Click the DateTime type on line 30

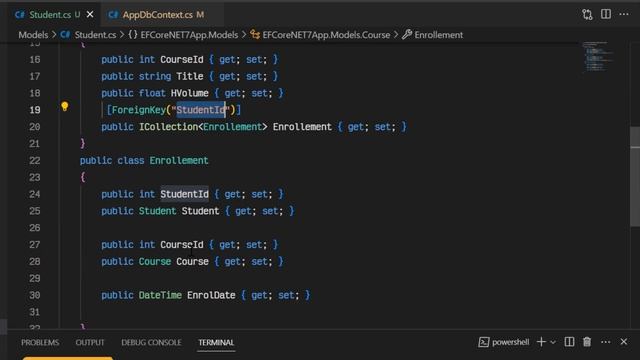pos(160,296)
